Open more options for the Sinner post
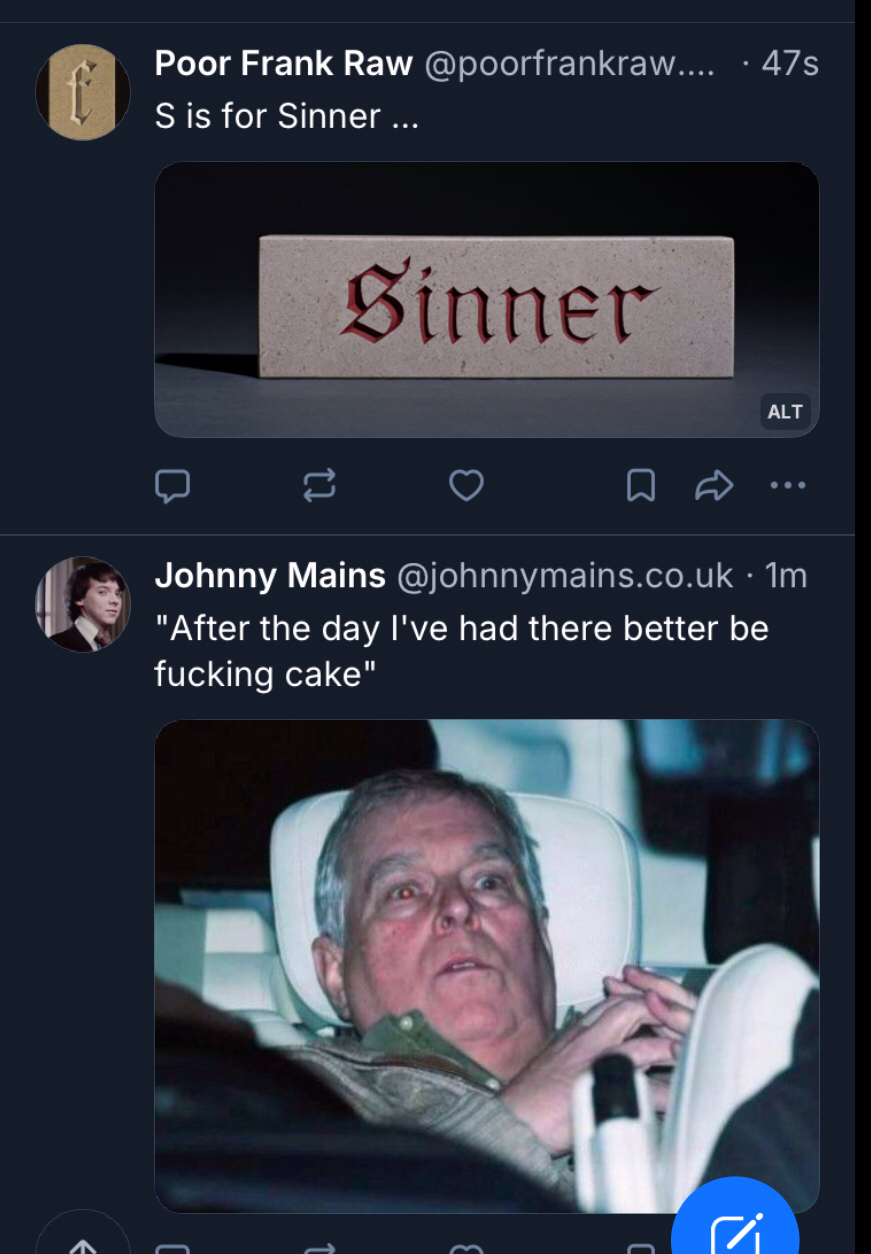 (x=788, y=486)
